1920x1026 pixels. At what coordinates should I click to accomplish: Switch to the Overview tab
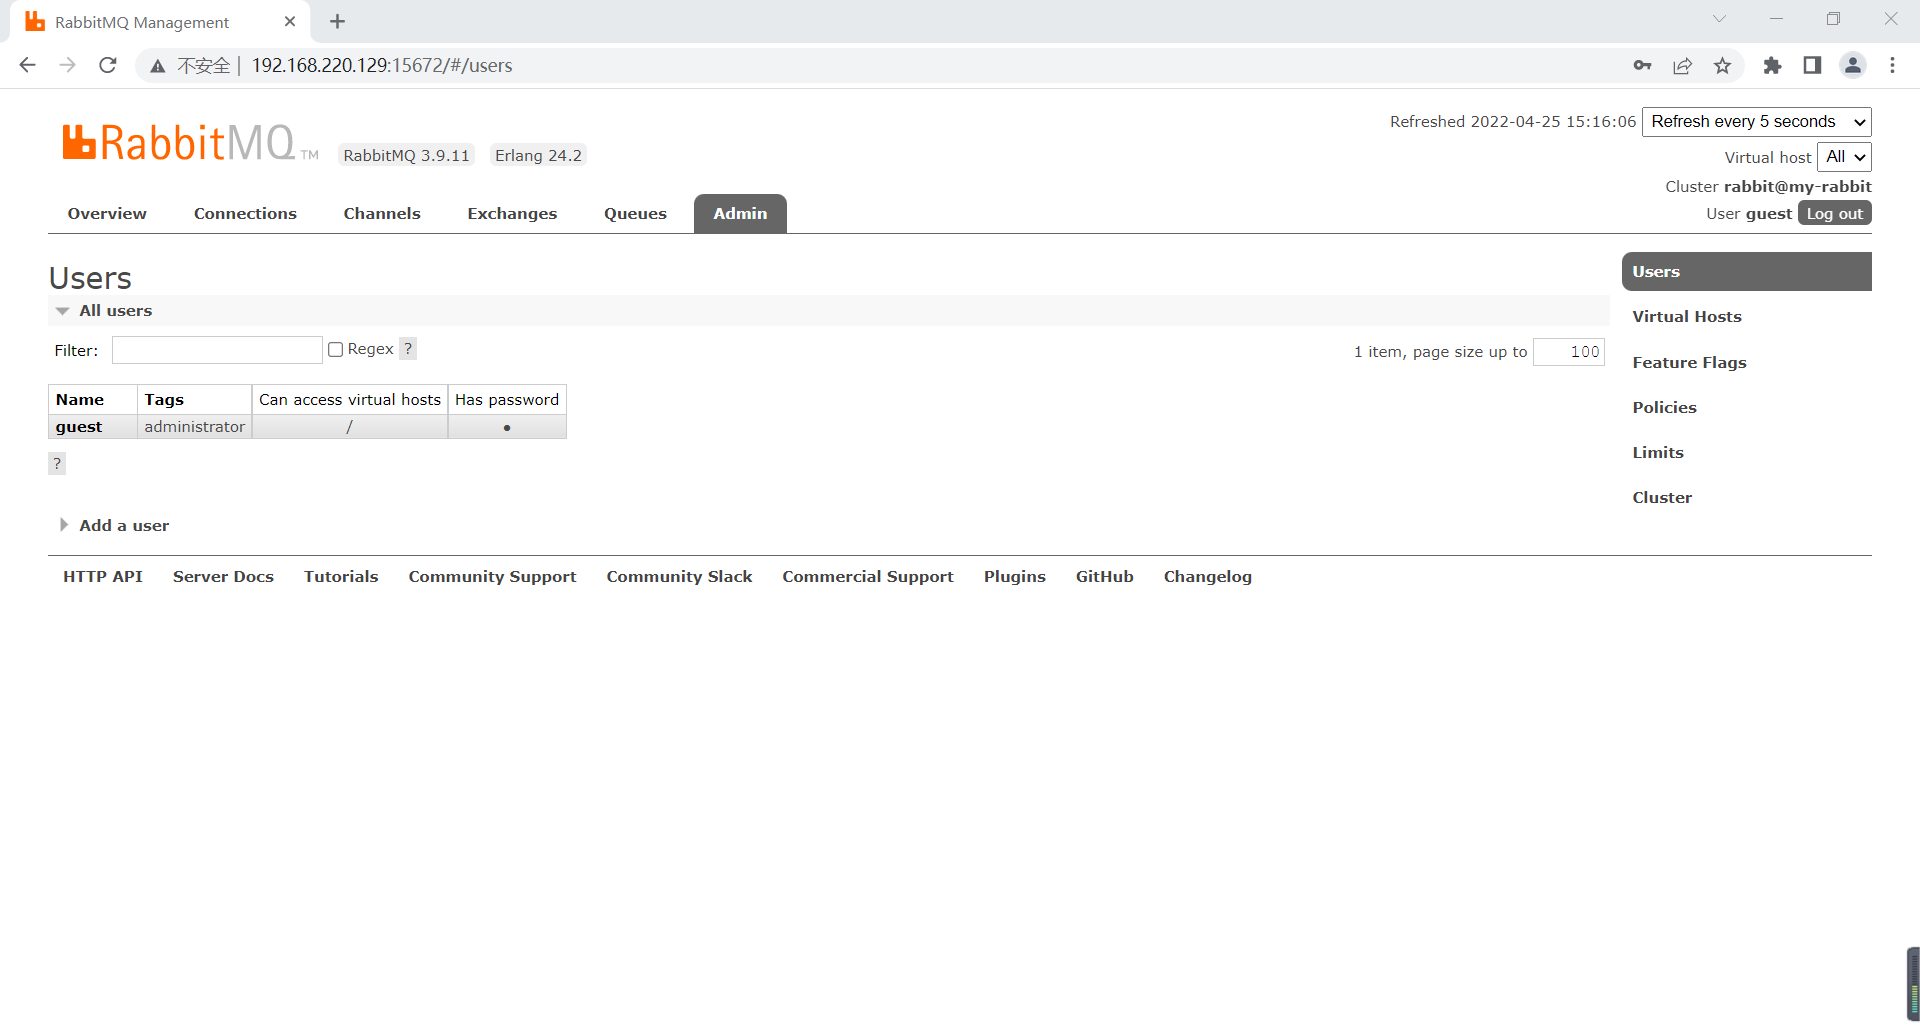click(107, 214)
